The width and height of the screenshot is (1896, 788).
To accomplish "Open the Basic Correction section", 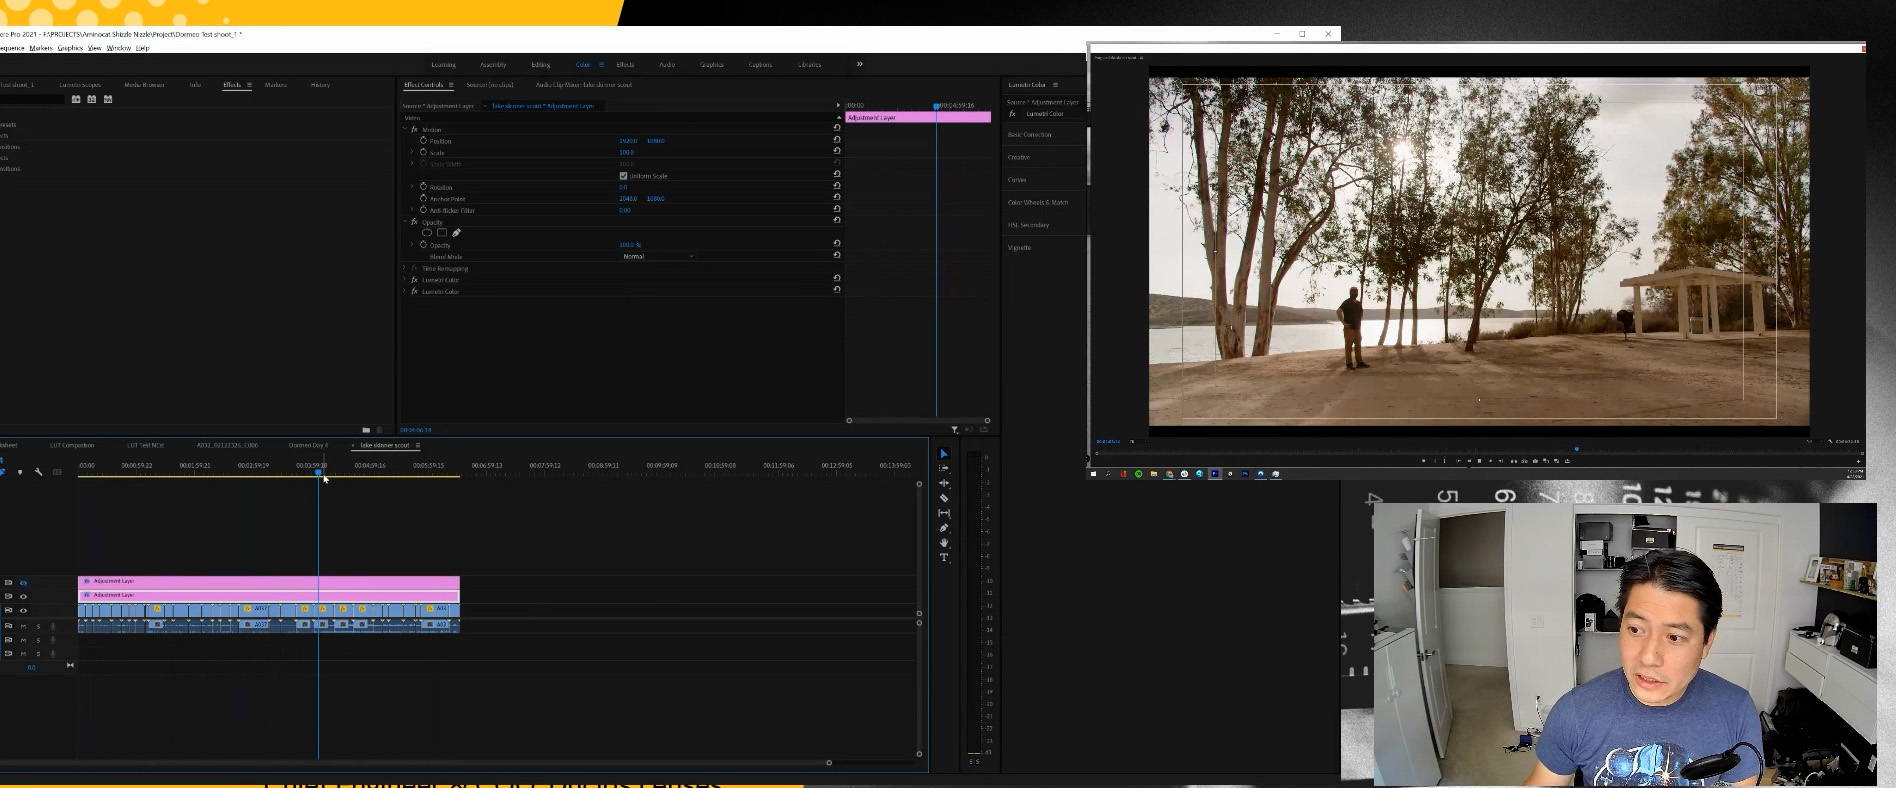I will coord(1030,135).
